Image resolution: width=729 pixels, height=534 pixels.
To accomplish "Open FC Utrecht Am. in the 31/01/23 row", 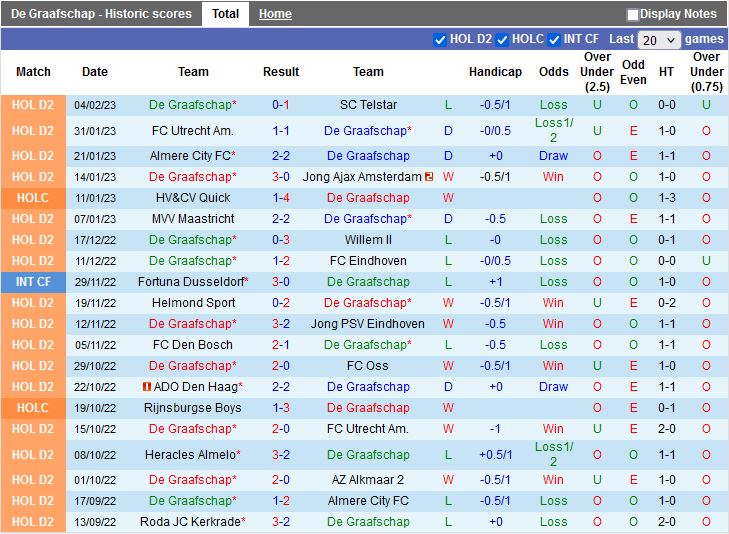I will [192, 131].
